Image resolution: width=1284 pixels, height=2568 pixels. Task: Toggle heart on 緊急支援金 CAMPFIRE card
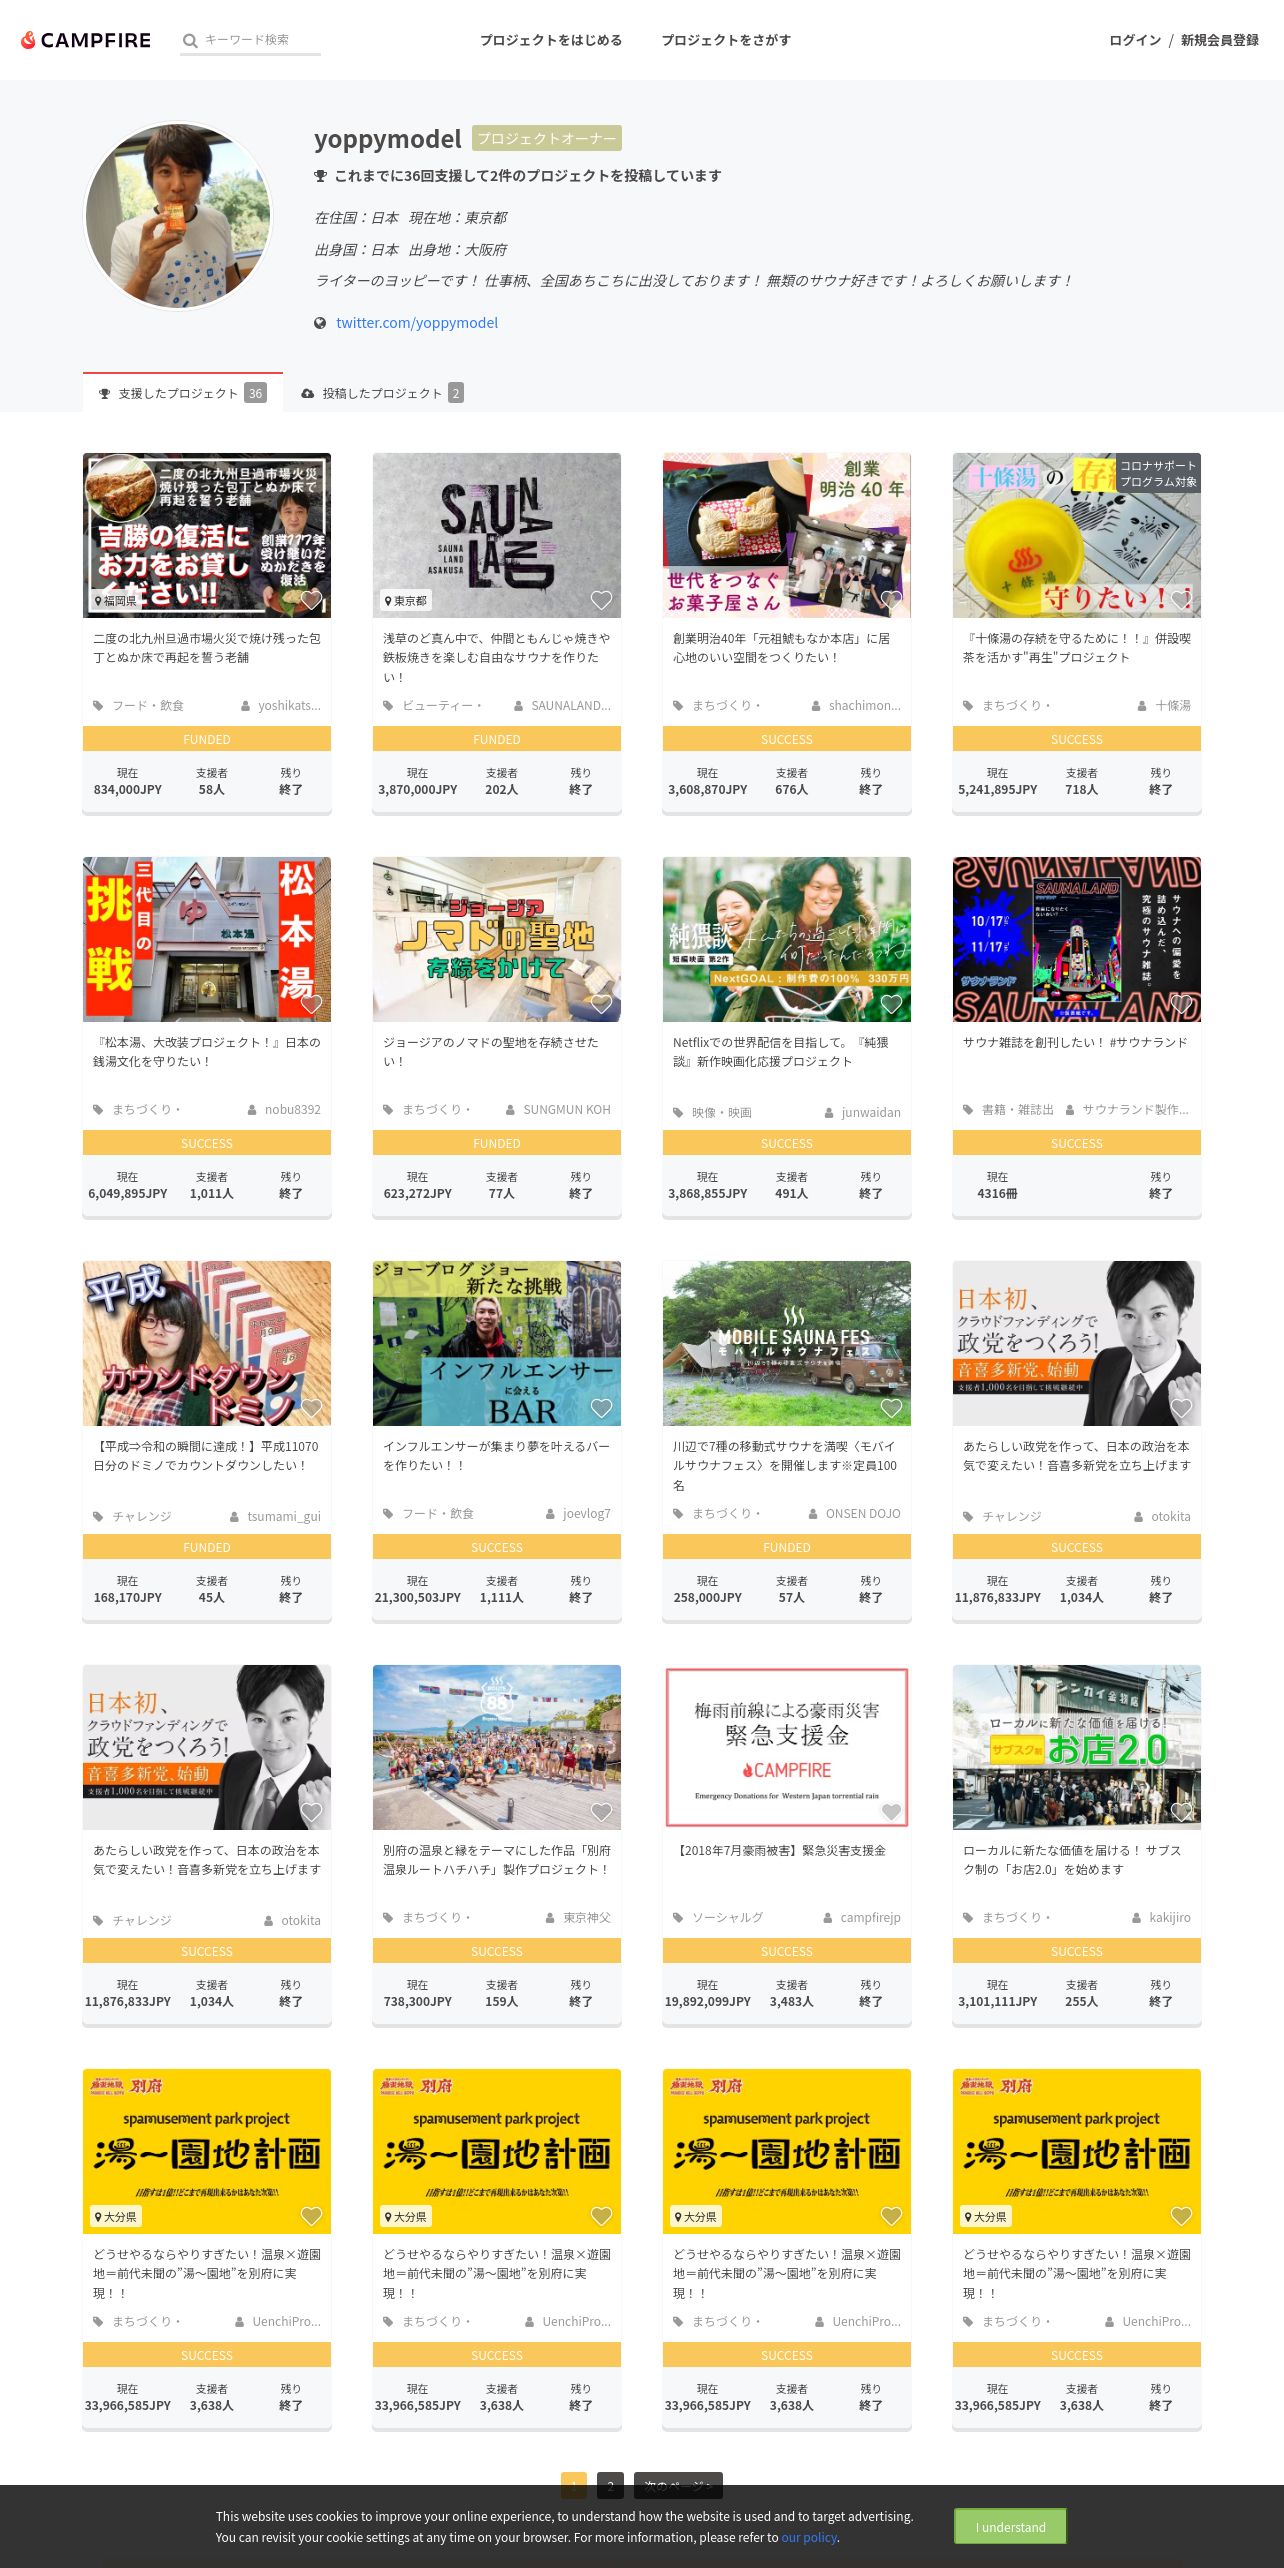pos(891,1812)
